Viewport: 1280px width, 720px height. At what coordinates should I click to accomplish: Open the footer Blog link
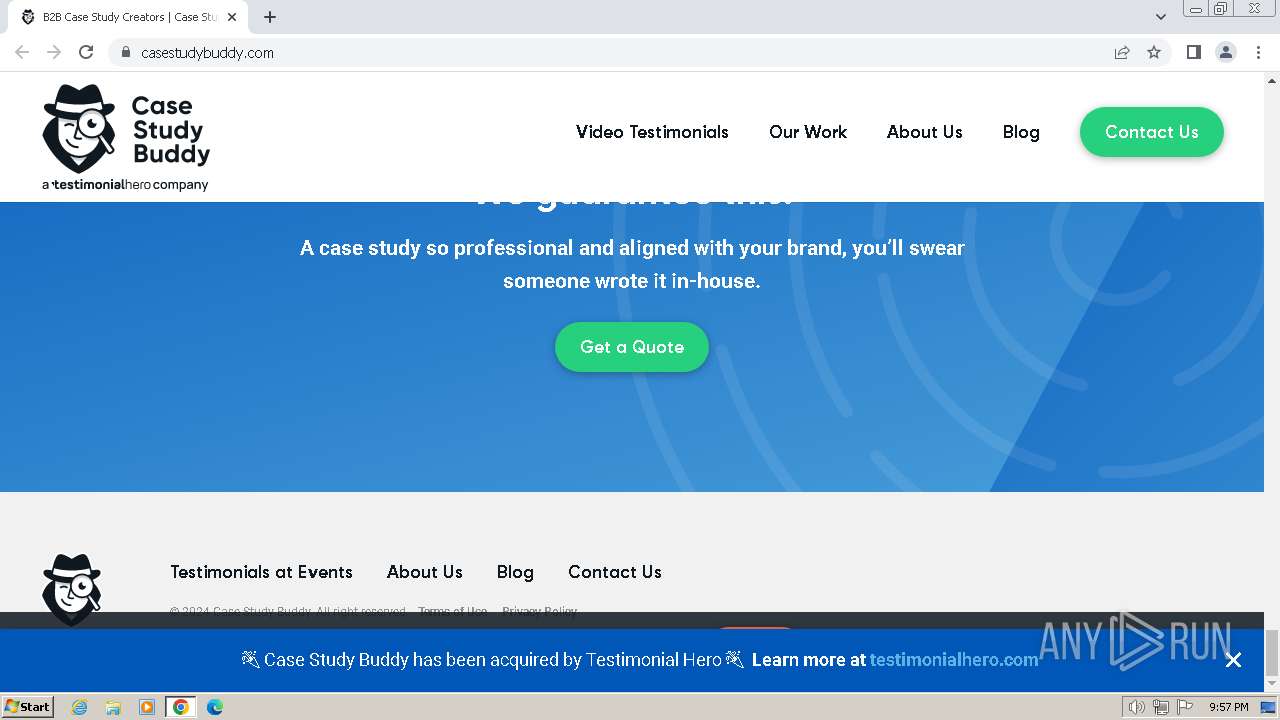(x=515, y=572)
